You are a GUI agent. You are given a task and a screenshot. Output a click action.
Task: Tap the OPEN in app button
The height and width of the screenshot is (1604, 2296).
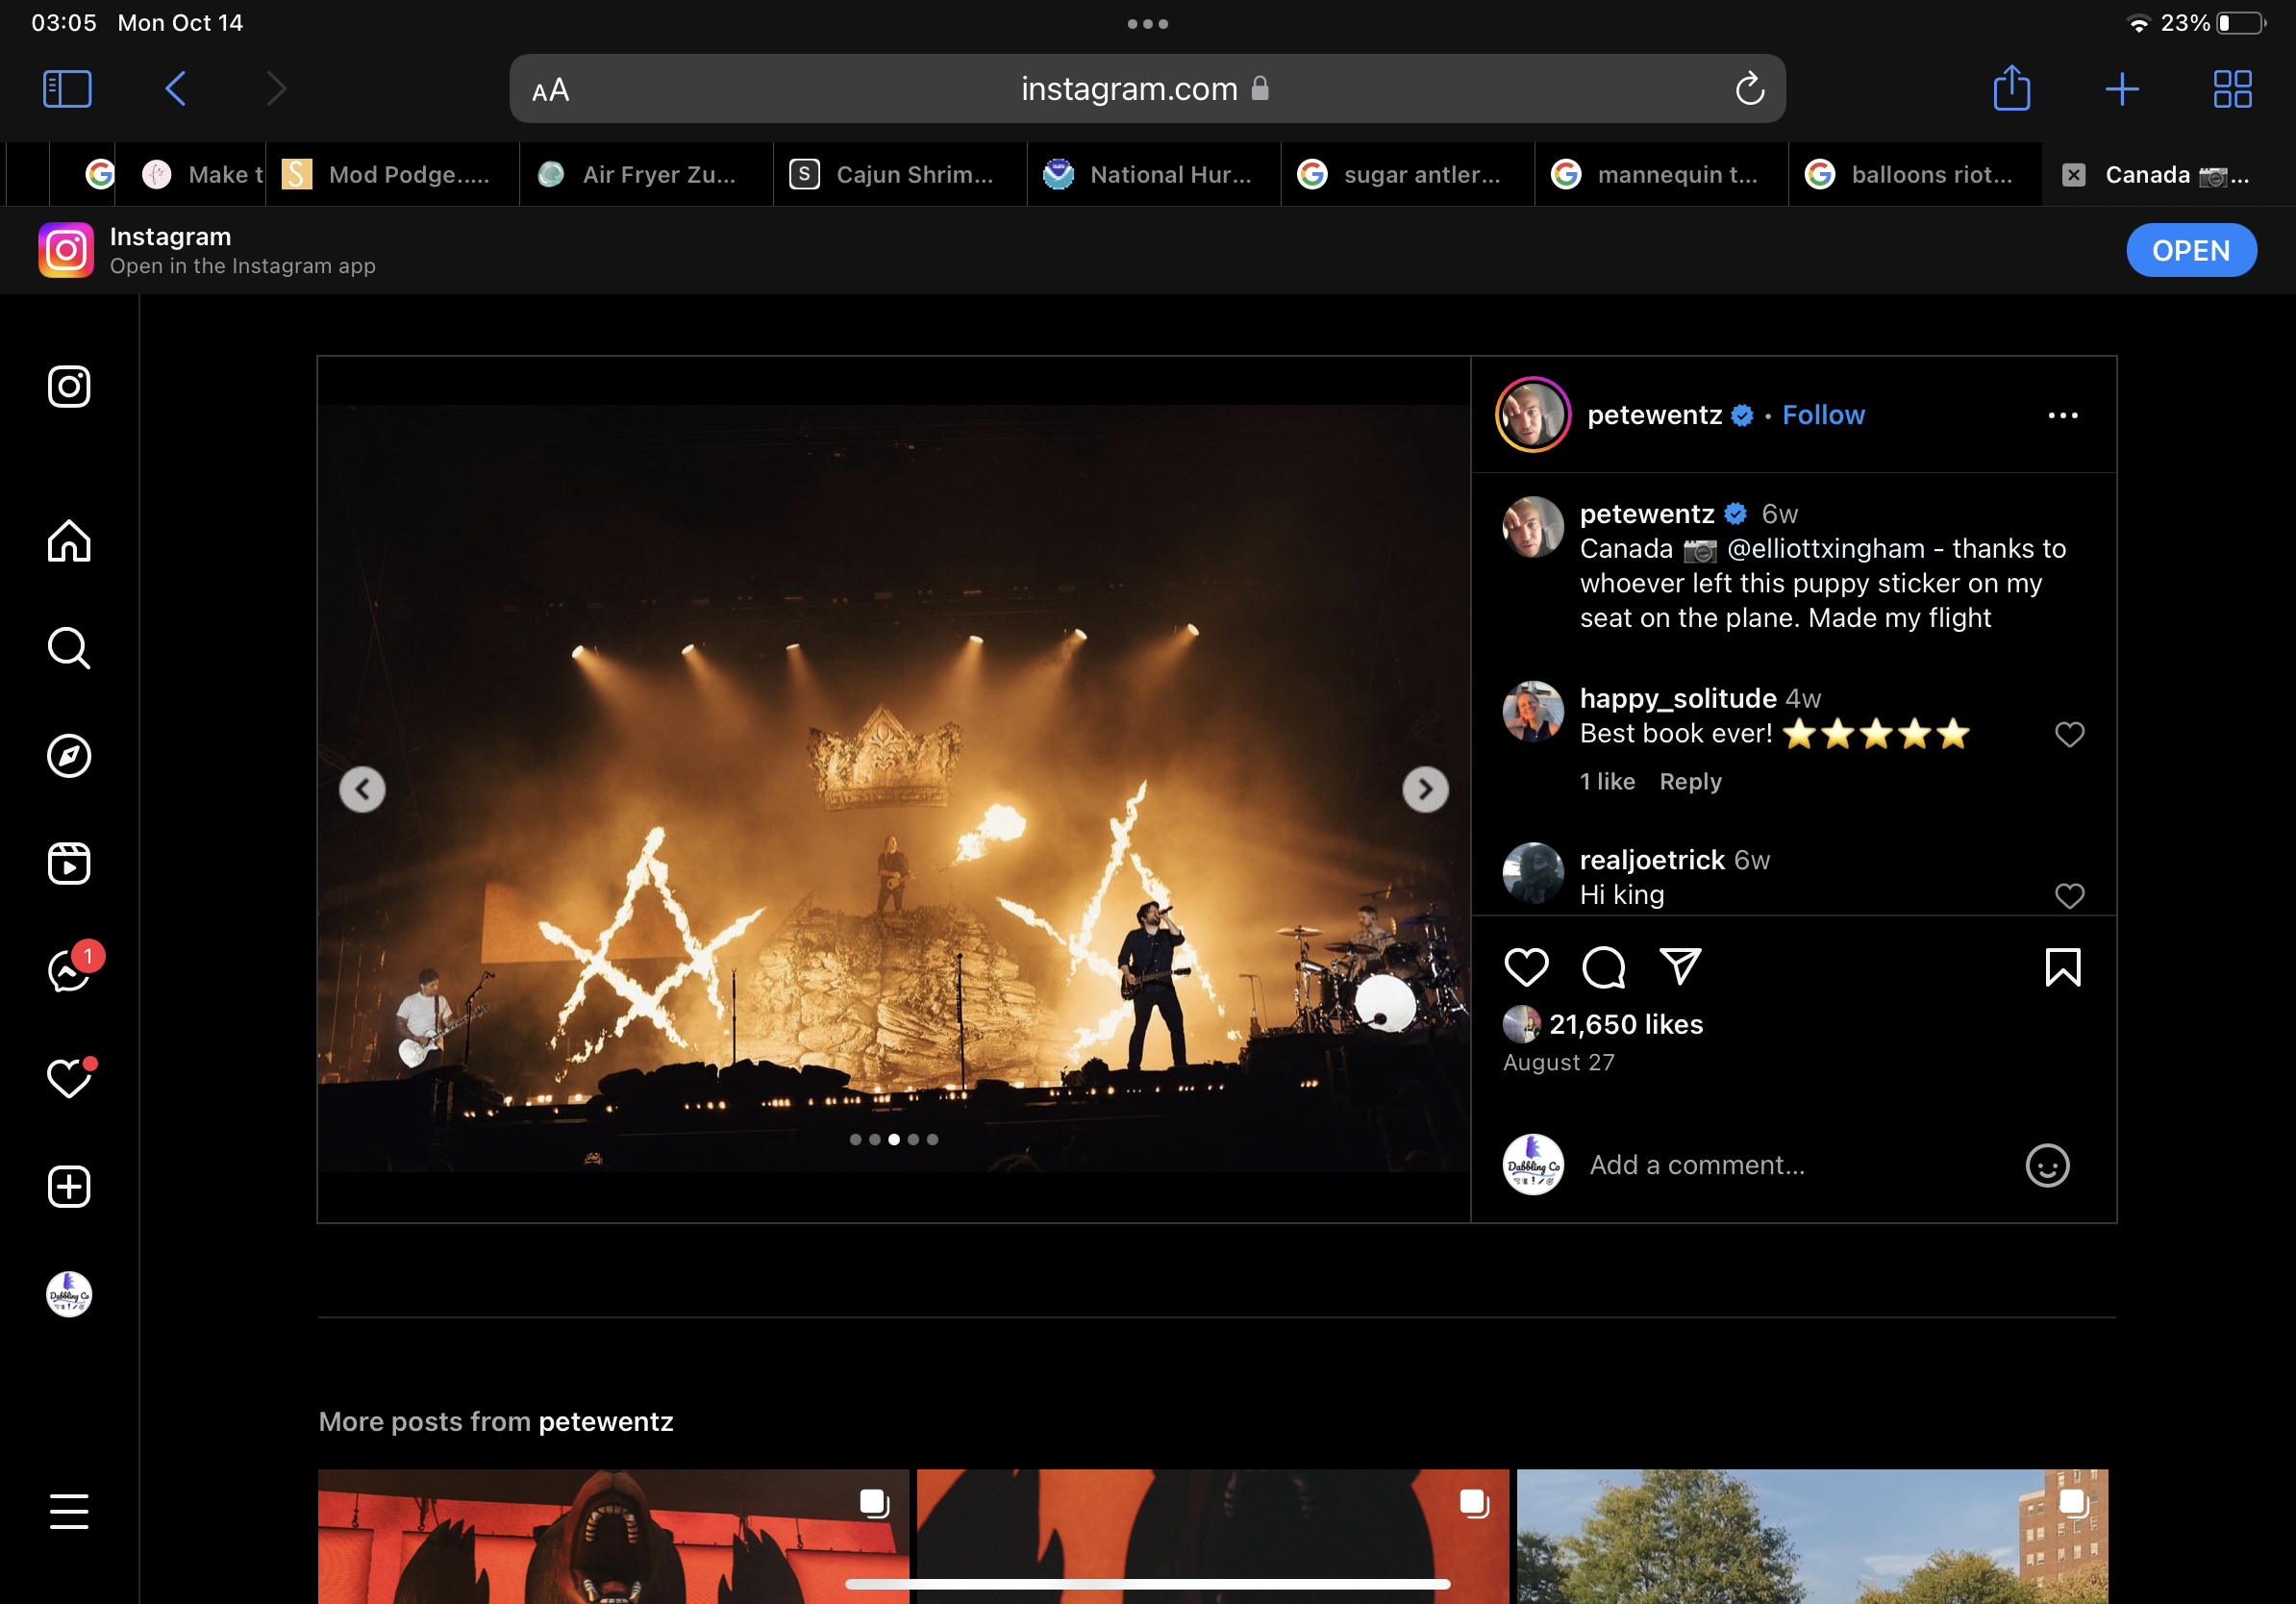pos(2190,250)
